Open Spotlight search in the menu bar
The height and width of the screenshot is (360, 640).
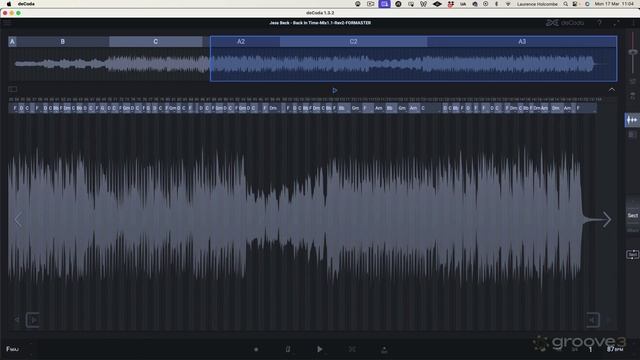pyautogui.click(x=565, y=4)
